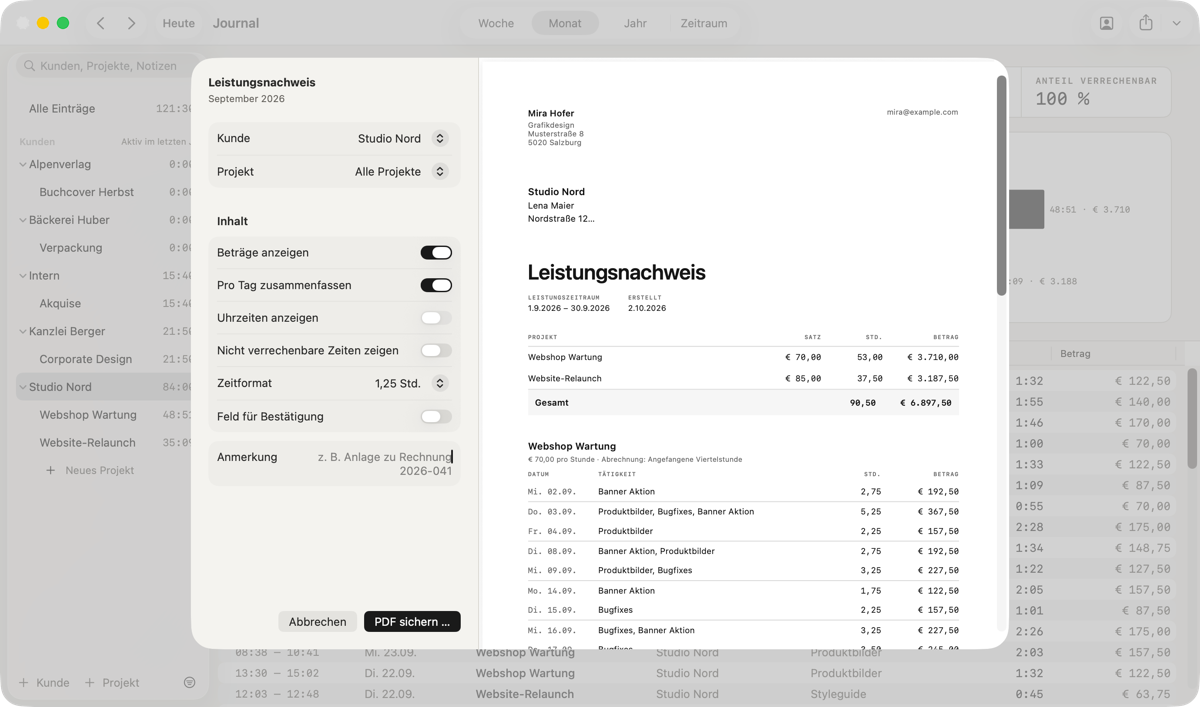Enable the Uhrzeiten anzeigen switch
The width and height of the screenshot is (1200, 707).
pyautogui.click(x=436, y=318)
